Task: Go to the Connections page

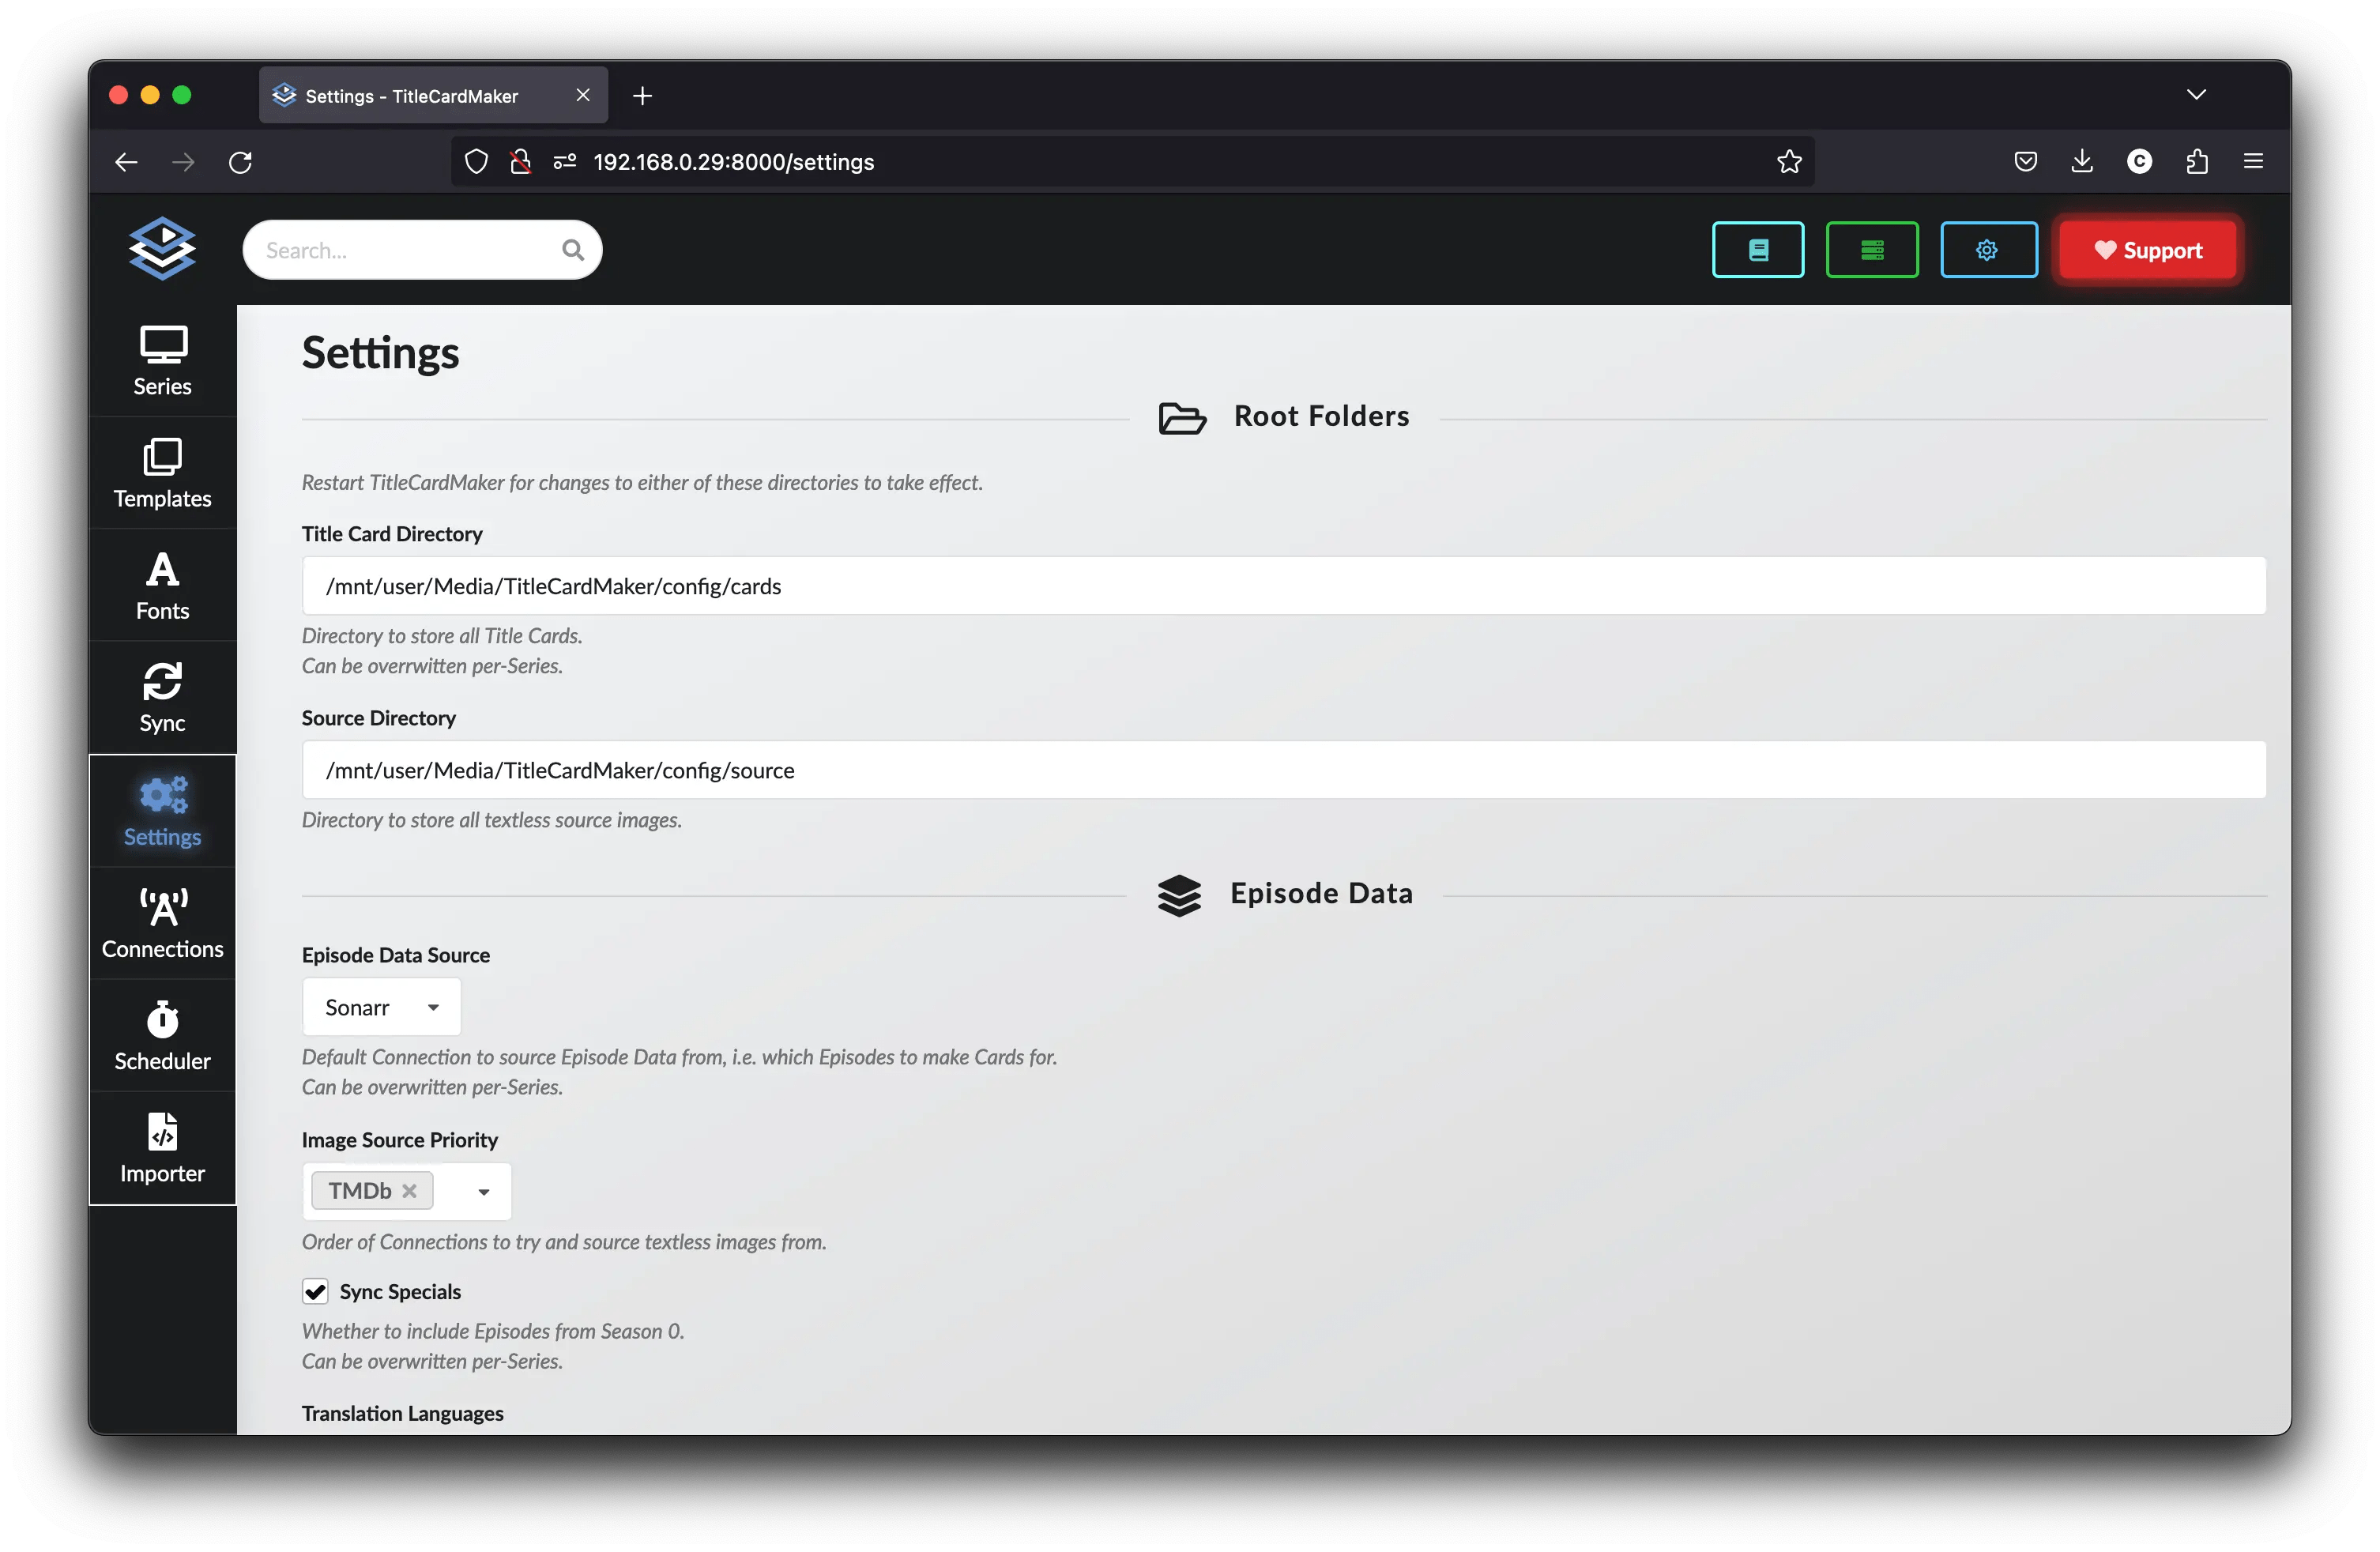Action: (x=161, y=921)
